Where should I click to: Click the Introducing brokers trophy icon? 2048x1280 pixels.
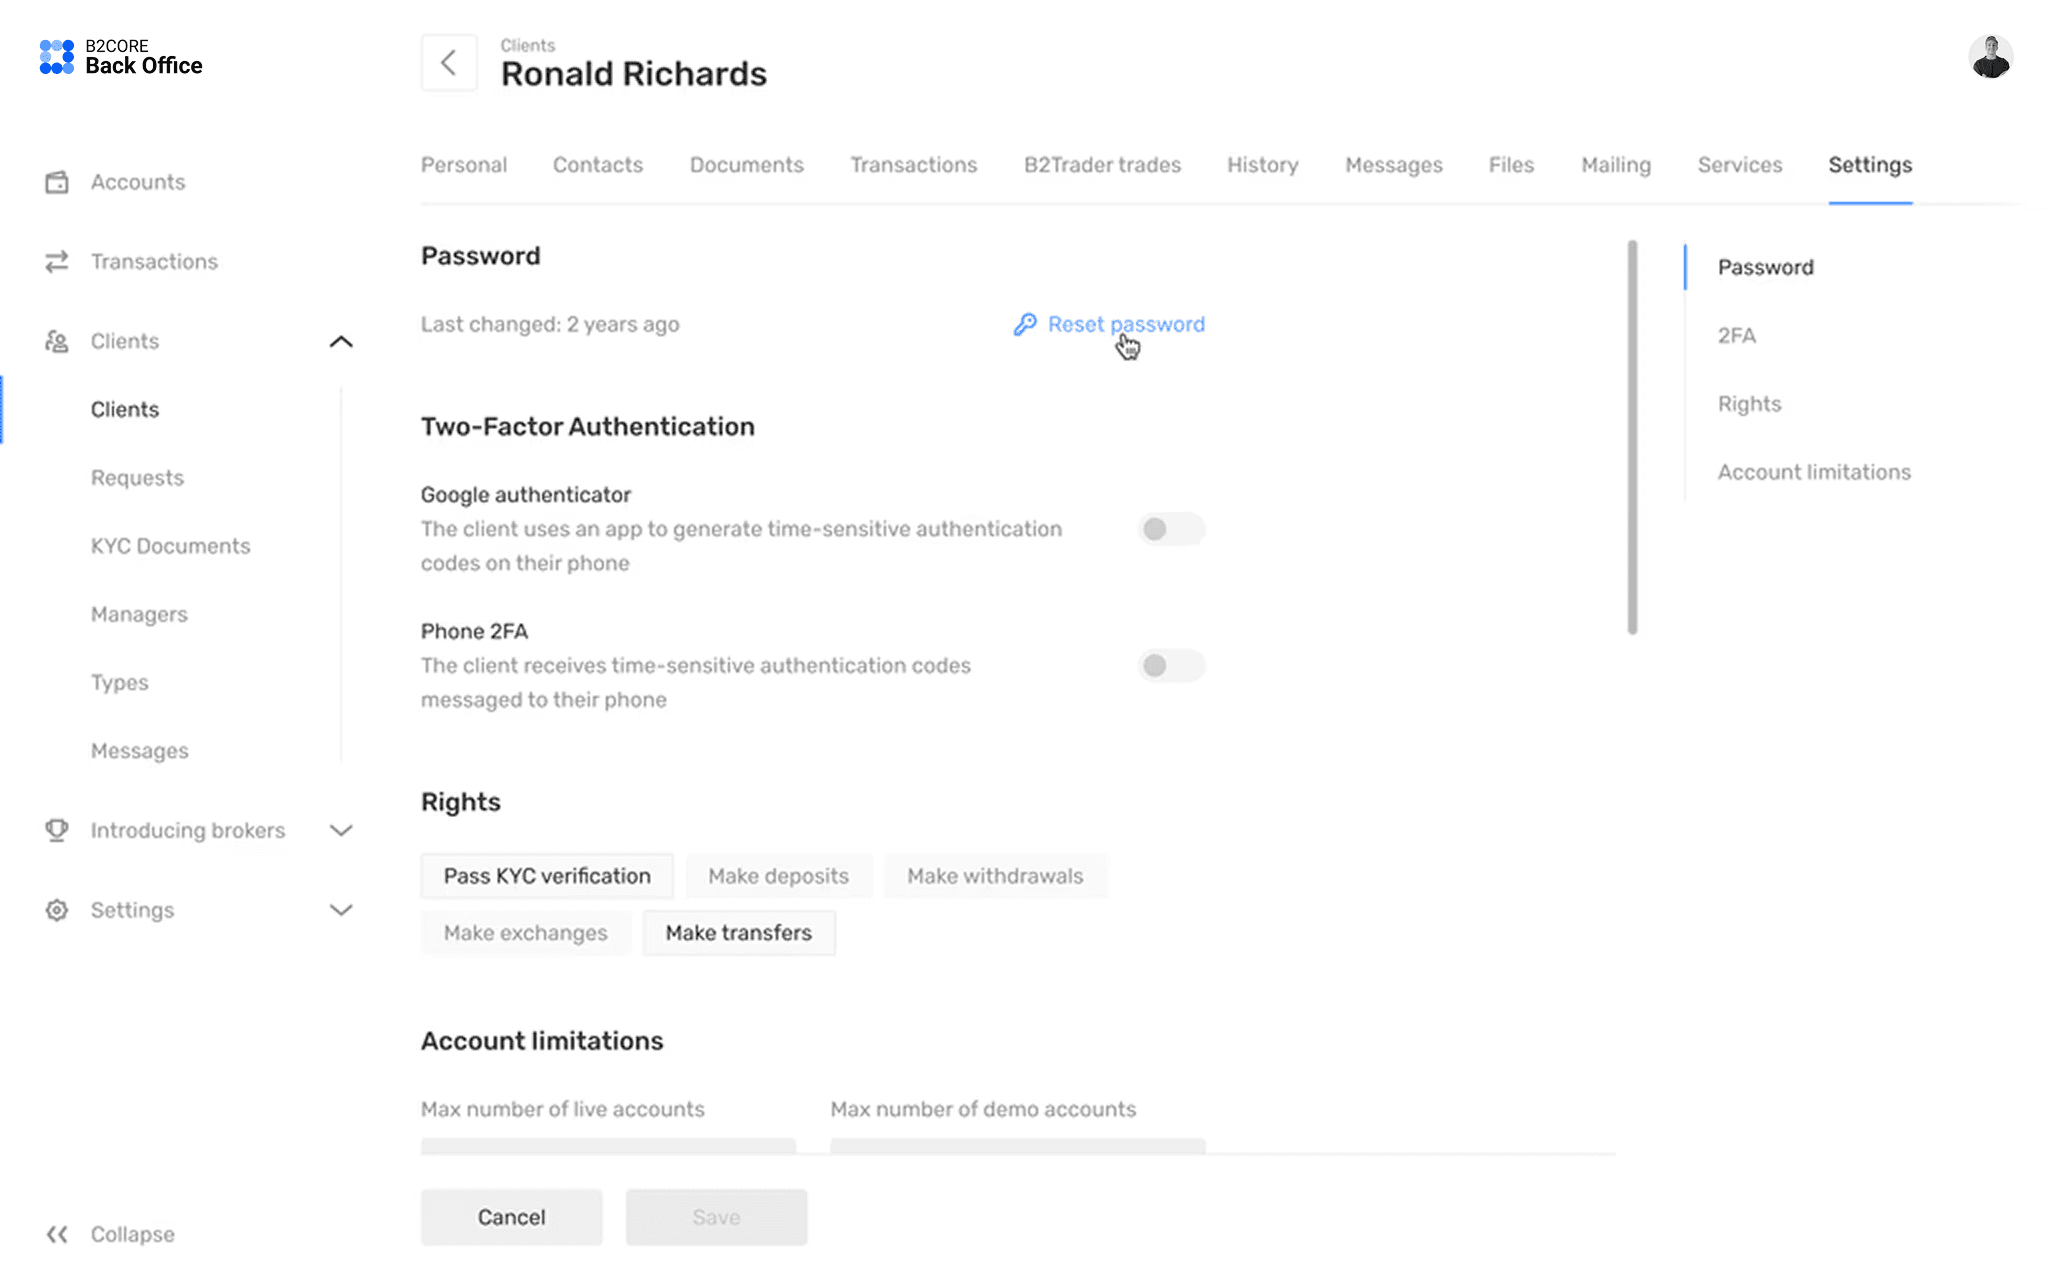coord(57,830)
